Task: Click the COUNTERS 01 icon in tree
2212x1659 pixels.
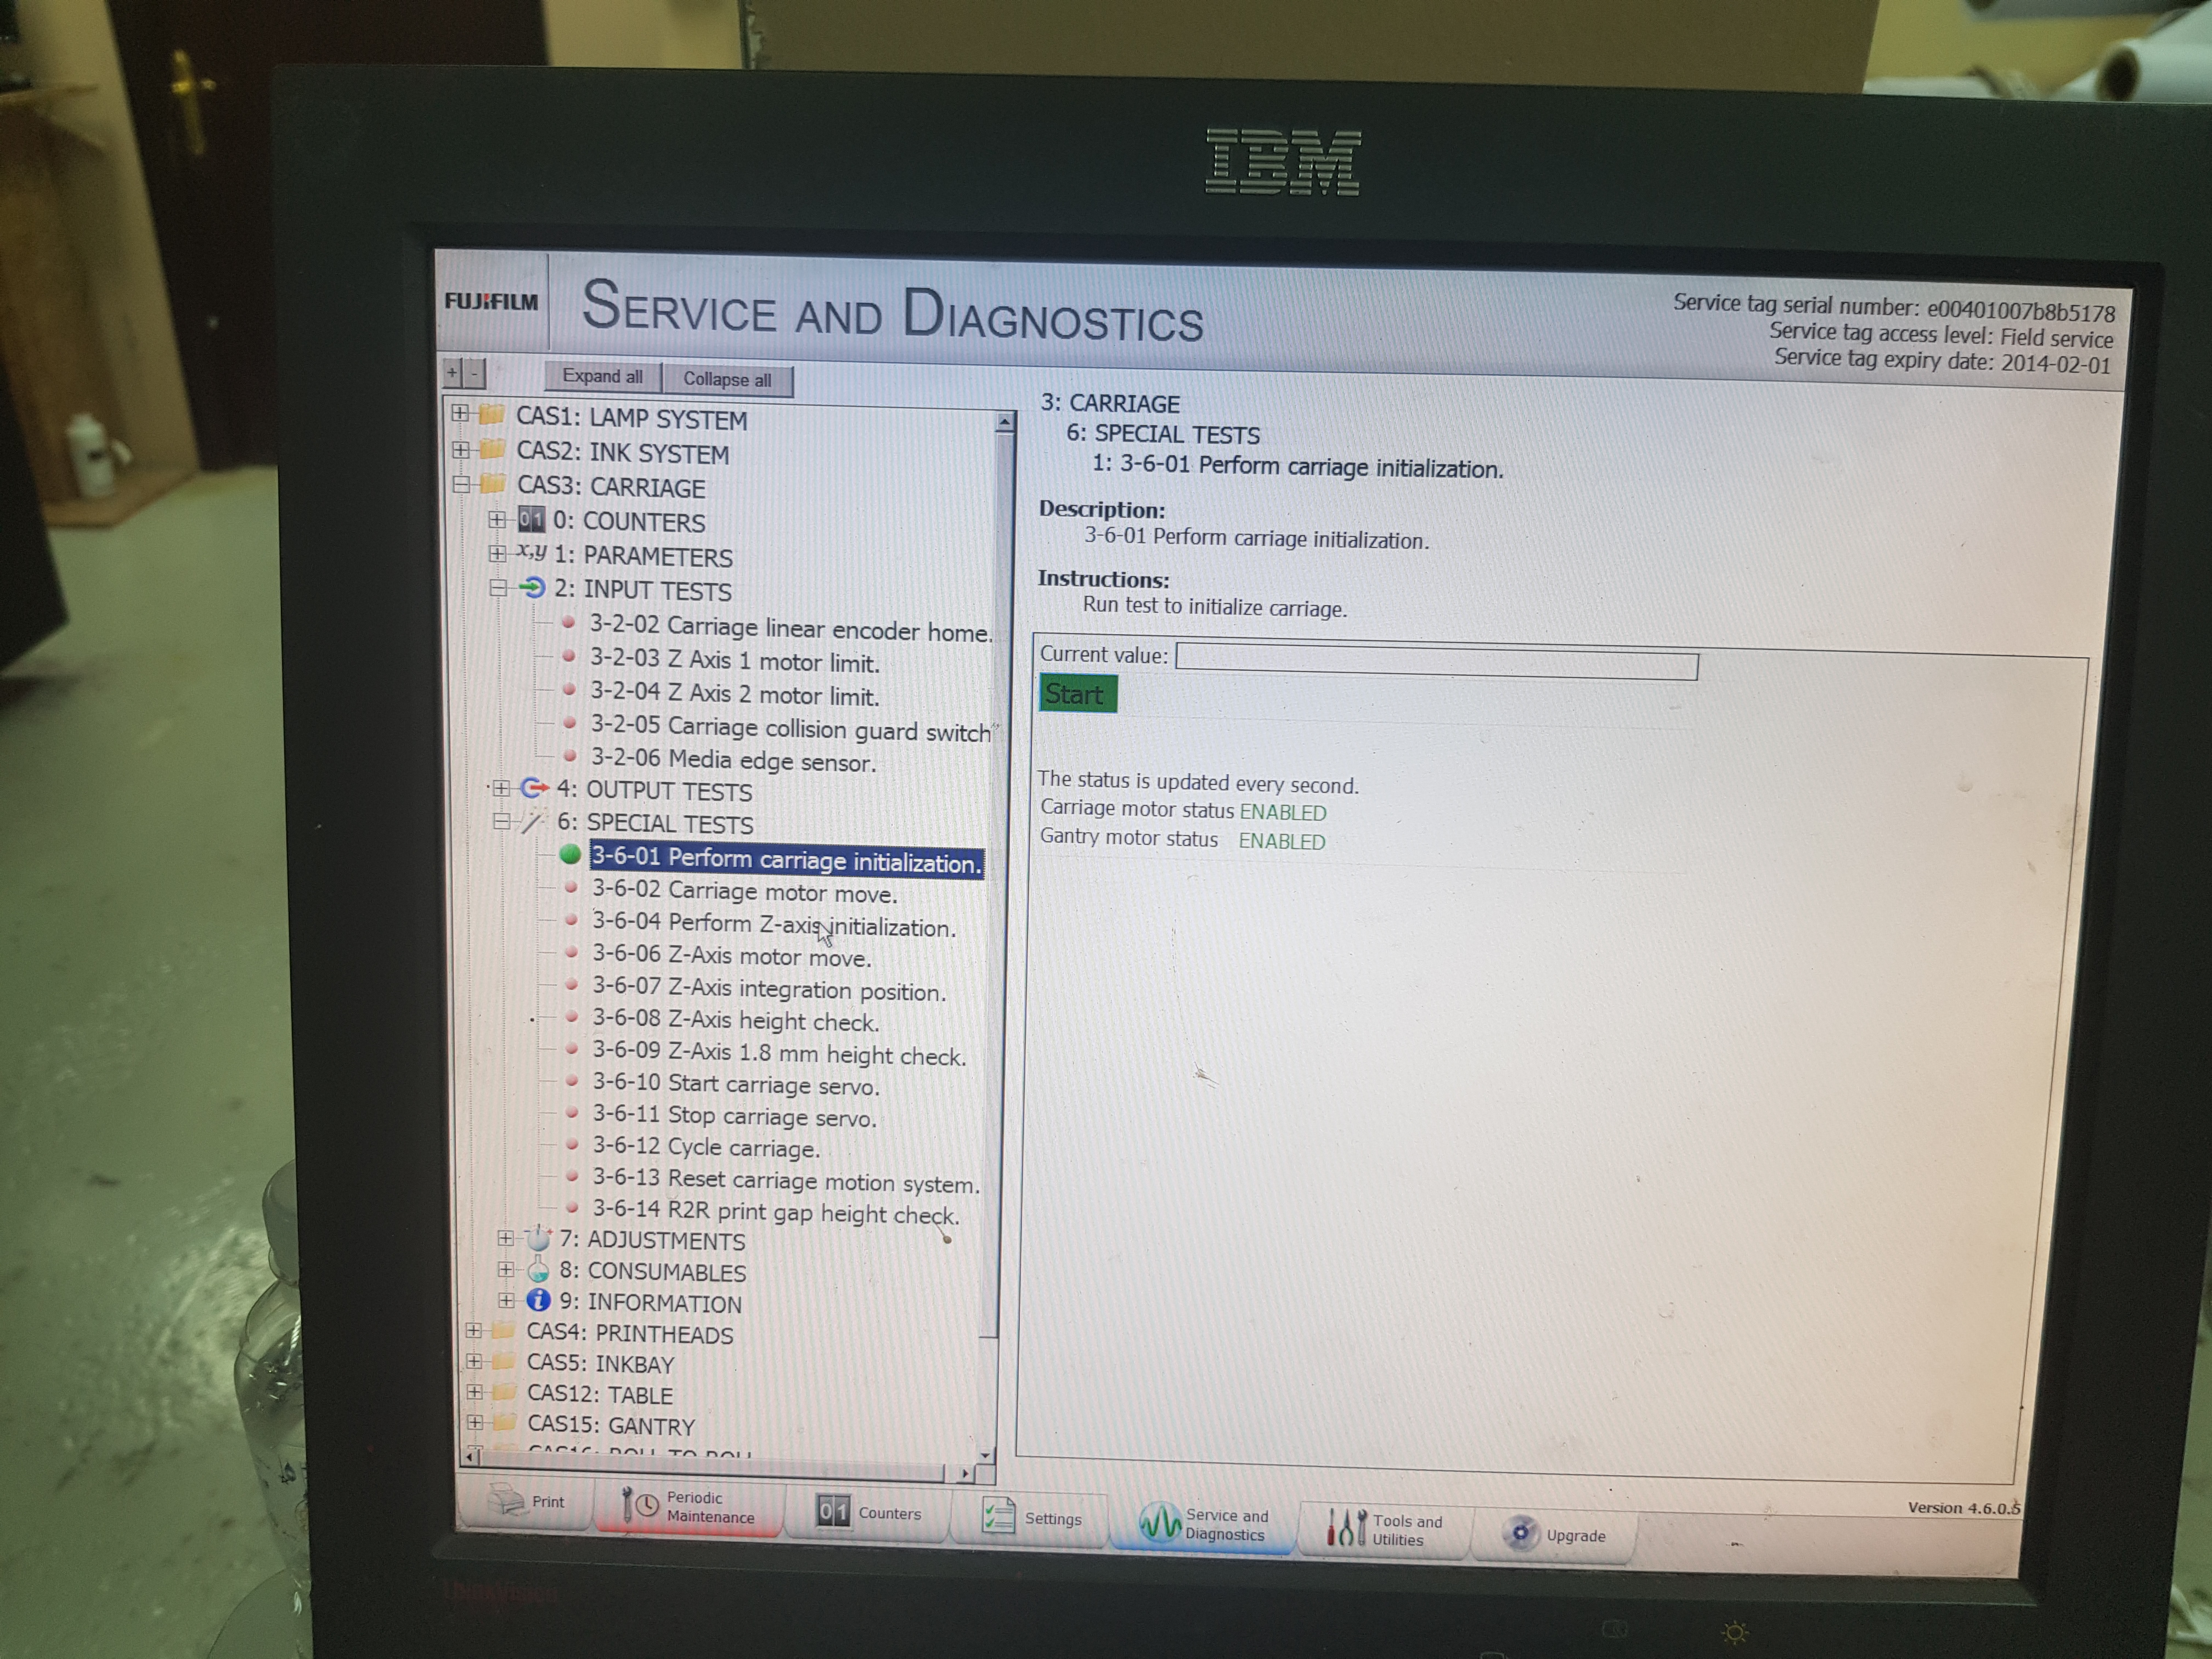Action: click(x=531, y=519)
